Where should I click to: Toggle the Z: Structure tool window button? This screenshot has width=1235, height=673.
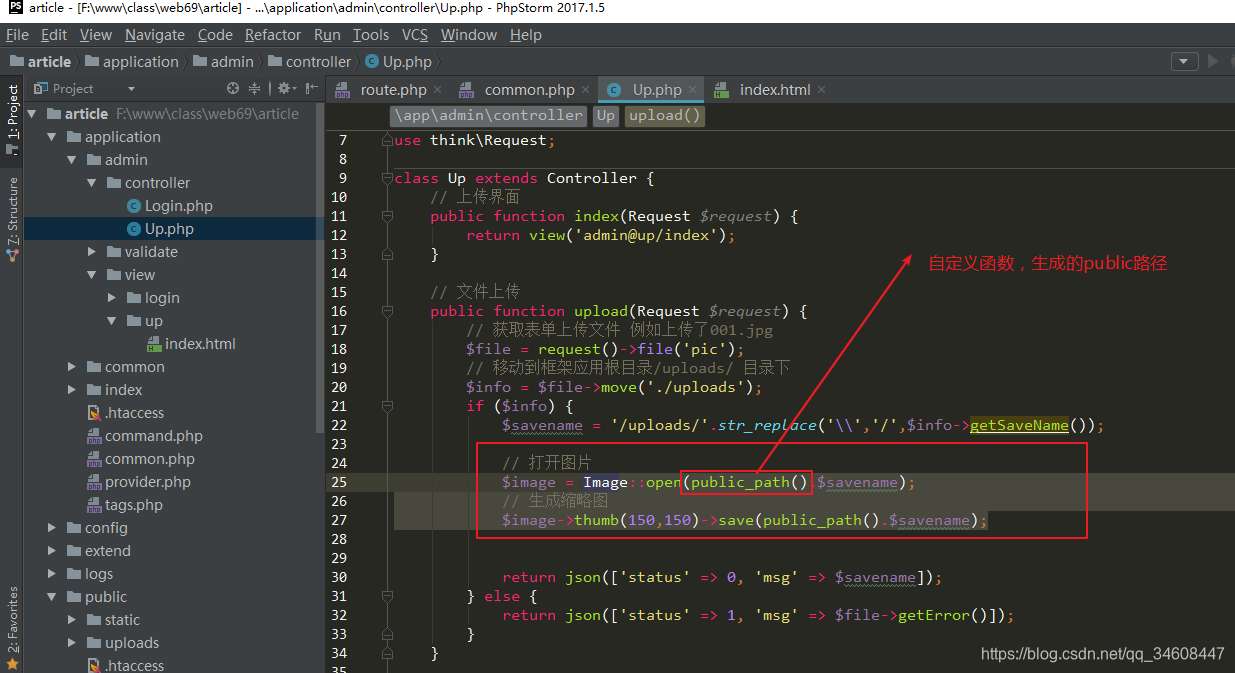tap(12, 218)
